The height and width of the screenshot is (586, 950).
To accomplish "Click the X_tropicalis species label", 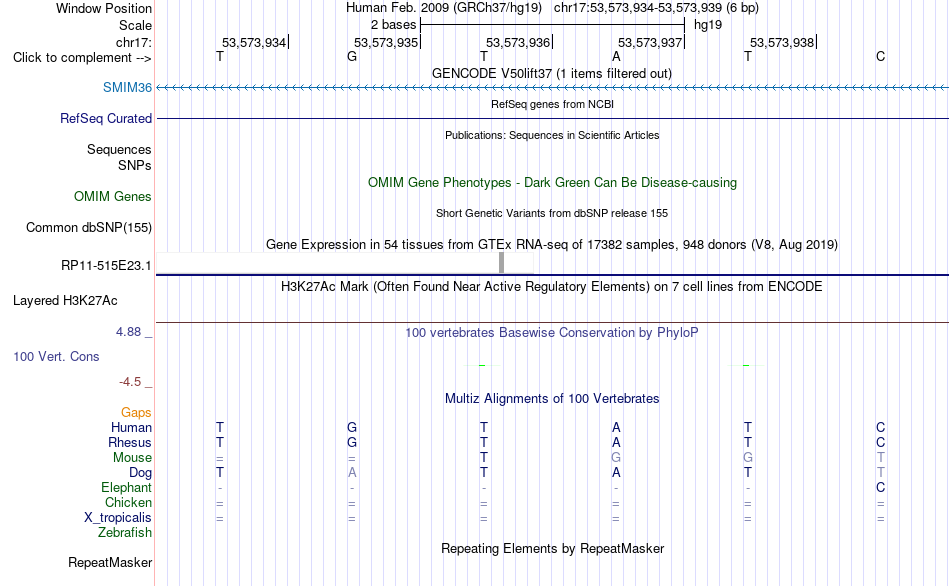I will pos(118,518).
